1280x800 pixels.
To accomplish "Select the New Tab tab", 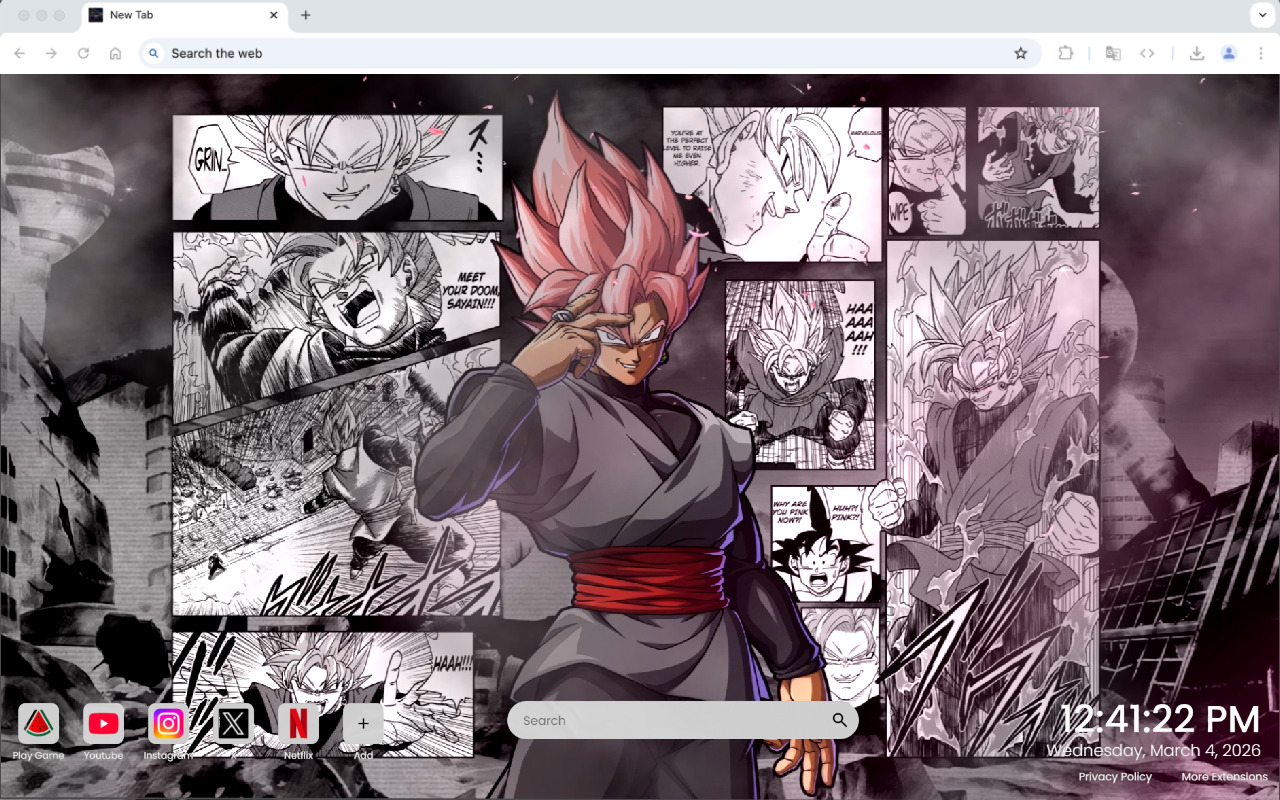I will click(x=183, y=15).
